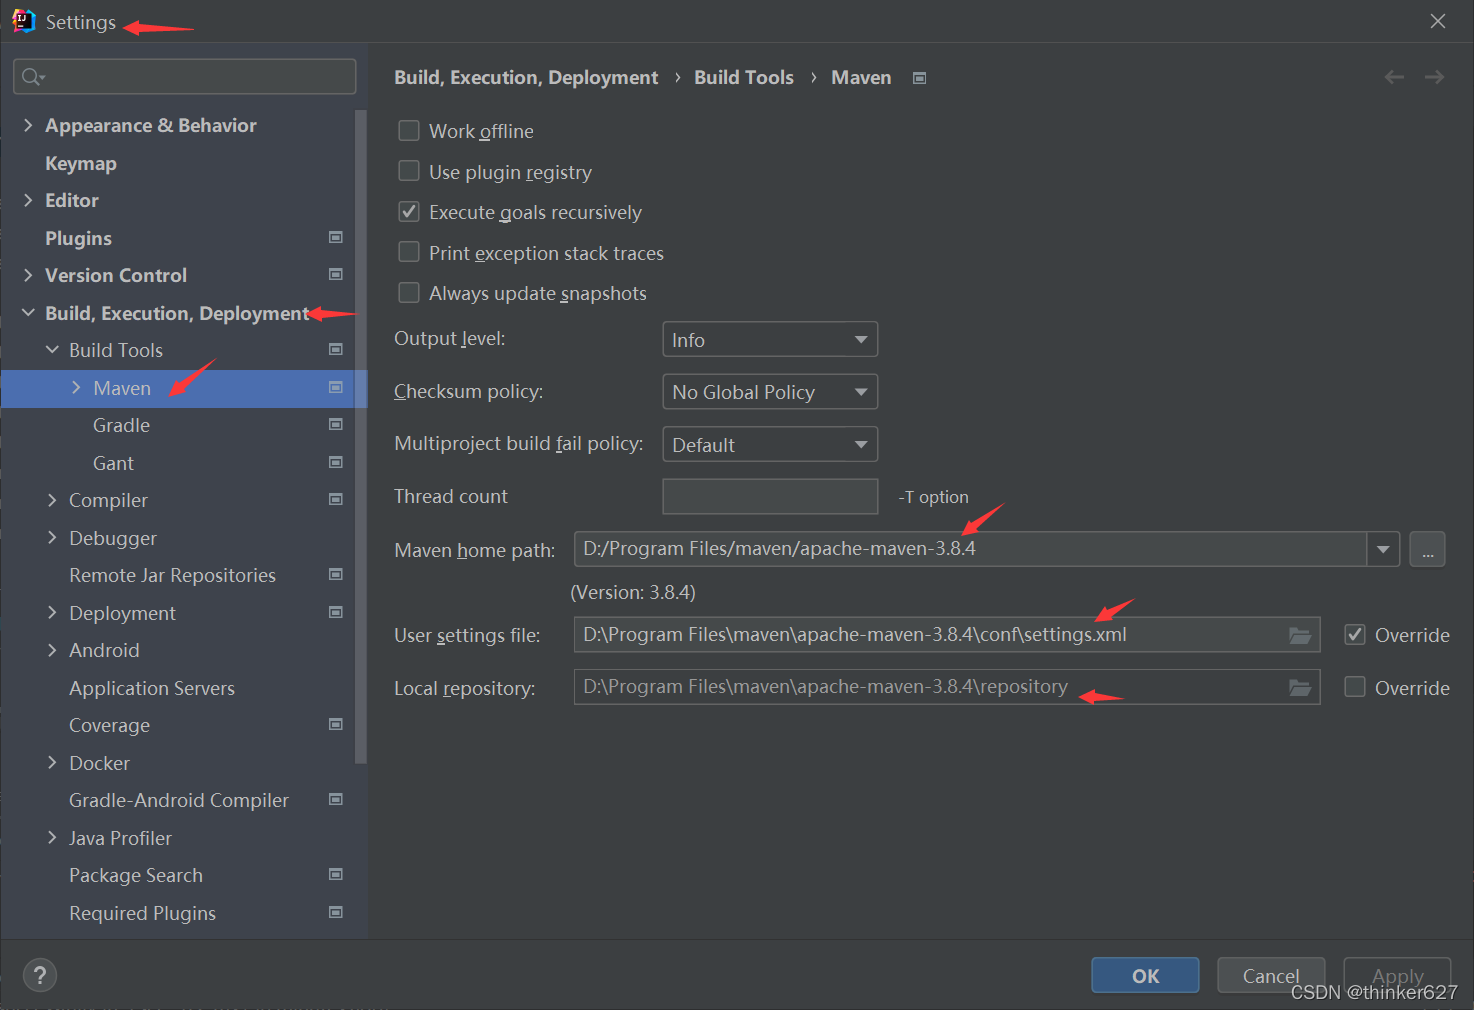The image size is (1474, 1010).
Task: Click Build, Execution, Deployment breadcrumb
Action: pyautogui.click(x=526, y=77)
